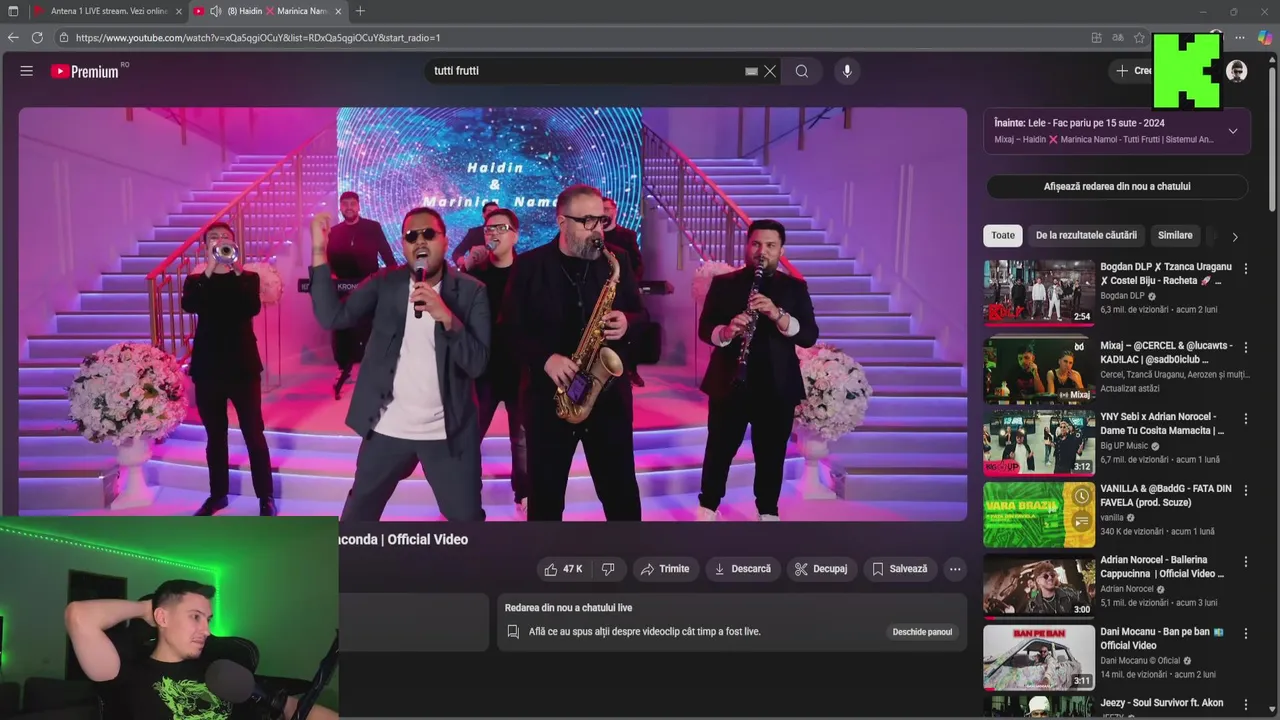Click the Create plus button
Screen dimensions: 1280x720
coord(1134,71)
